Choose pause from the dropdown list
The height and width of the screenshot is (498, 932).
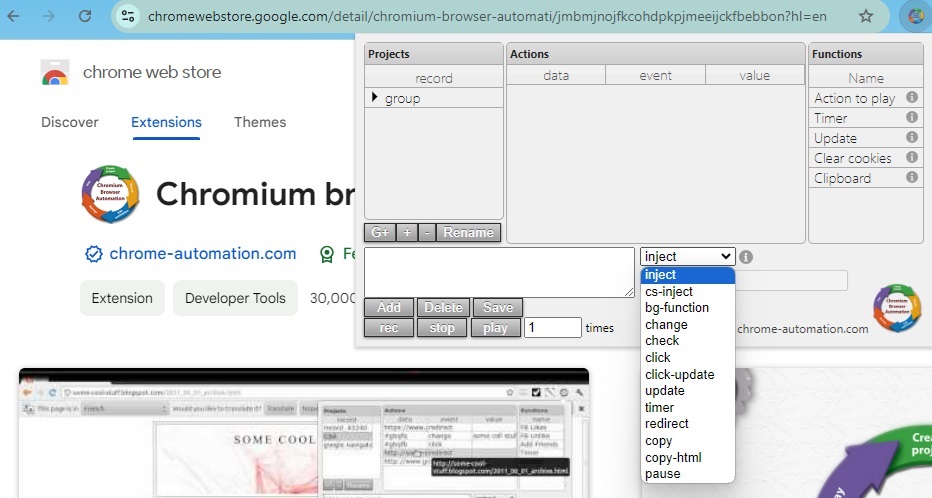pyautogui.click(x=688, y=474)
